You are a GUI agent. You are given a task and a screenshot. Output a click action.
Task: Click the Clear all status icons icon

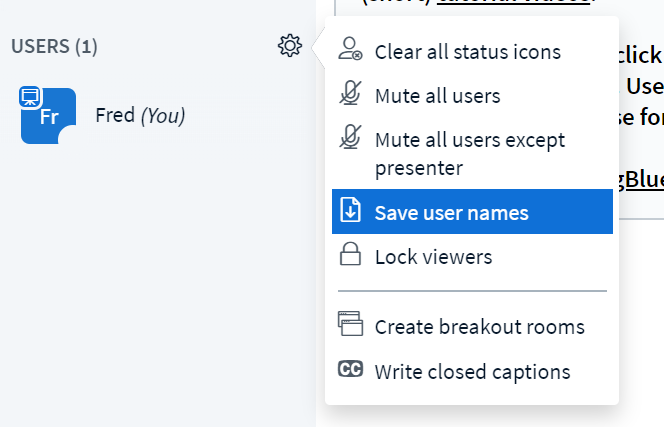350,50
